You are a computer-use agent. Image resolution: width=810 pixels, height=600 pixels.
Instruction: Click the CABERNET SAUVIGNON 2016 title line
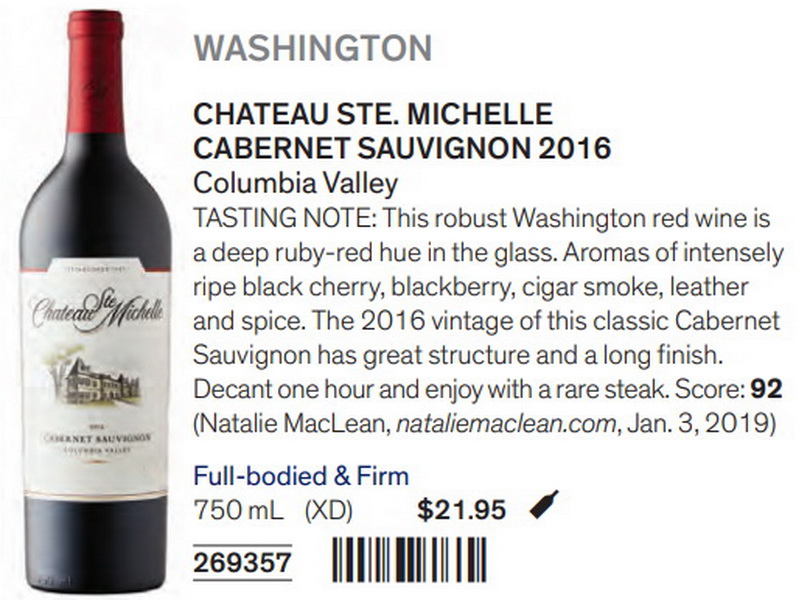click(x=402, y=148)
